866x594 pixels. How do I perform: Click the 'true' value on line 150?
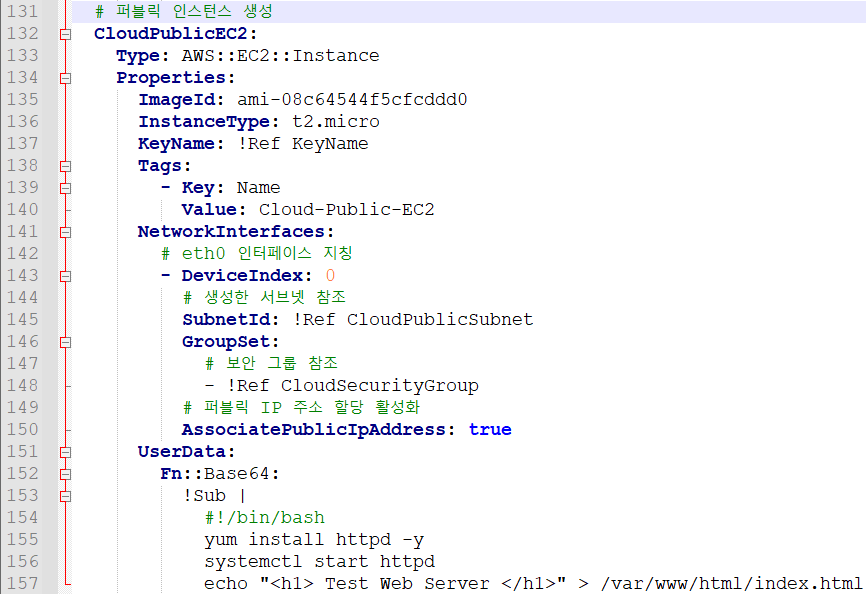click(x=490, y=429)
